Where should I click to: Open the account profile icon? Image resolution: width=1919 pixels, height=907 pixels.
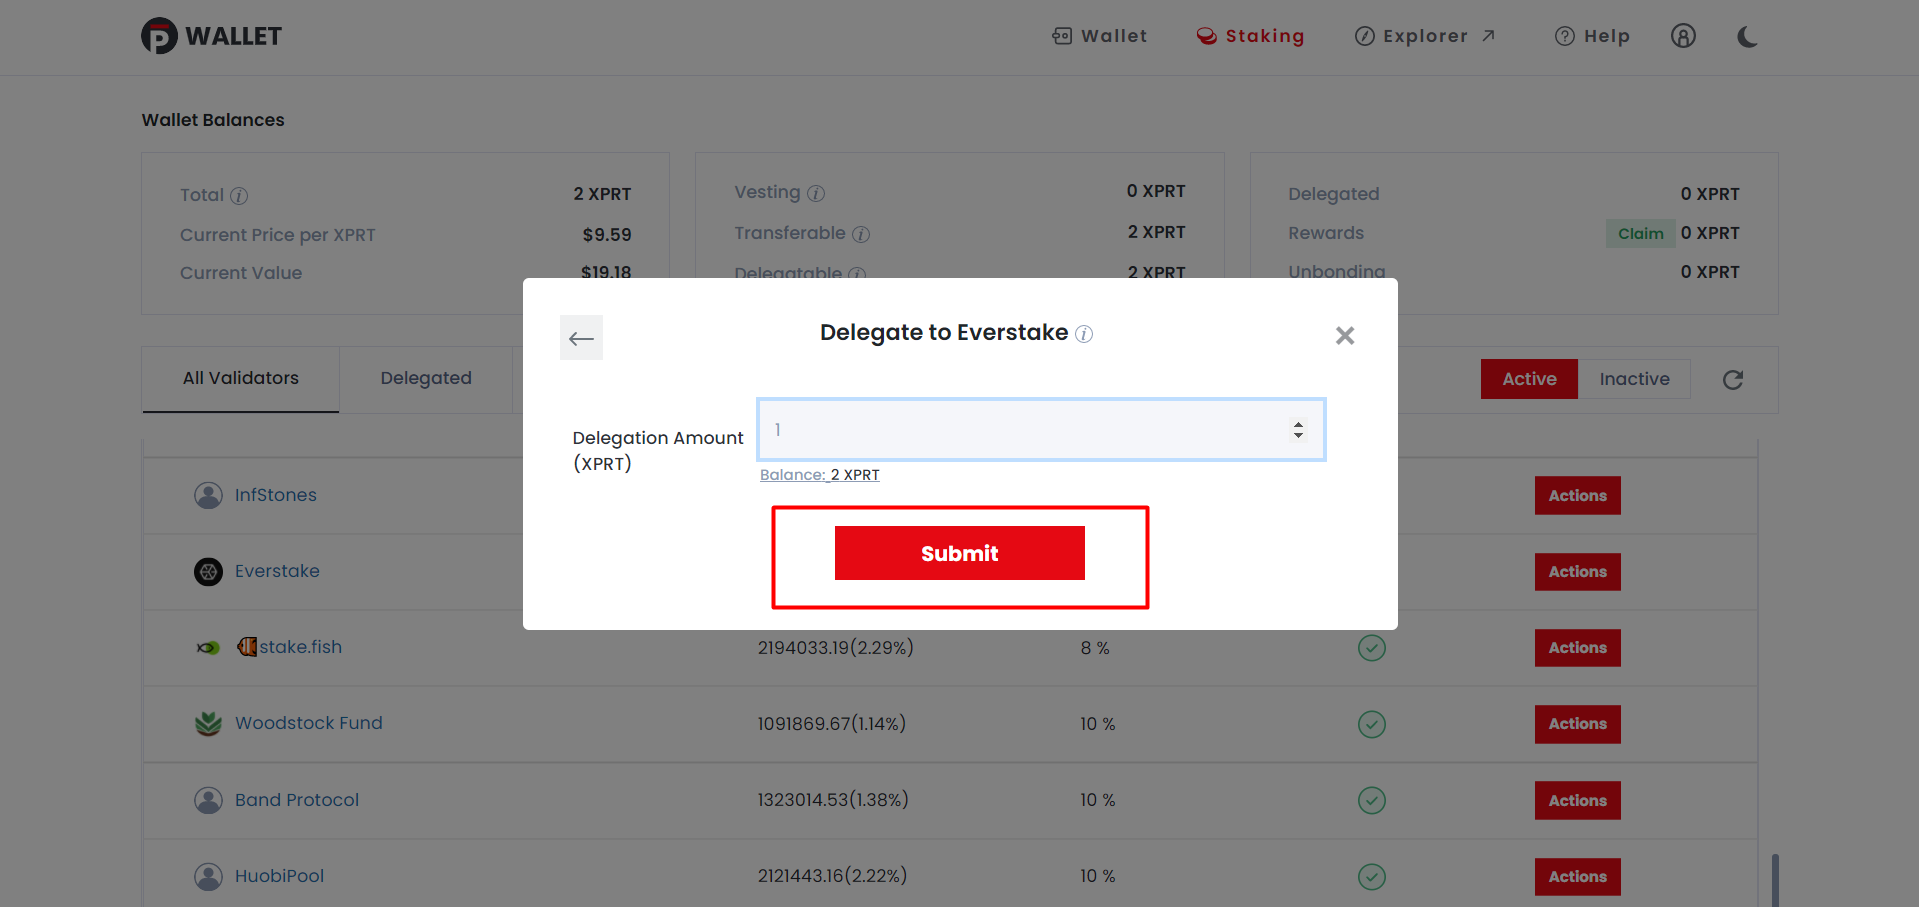[x=1683, y=36]
